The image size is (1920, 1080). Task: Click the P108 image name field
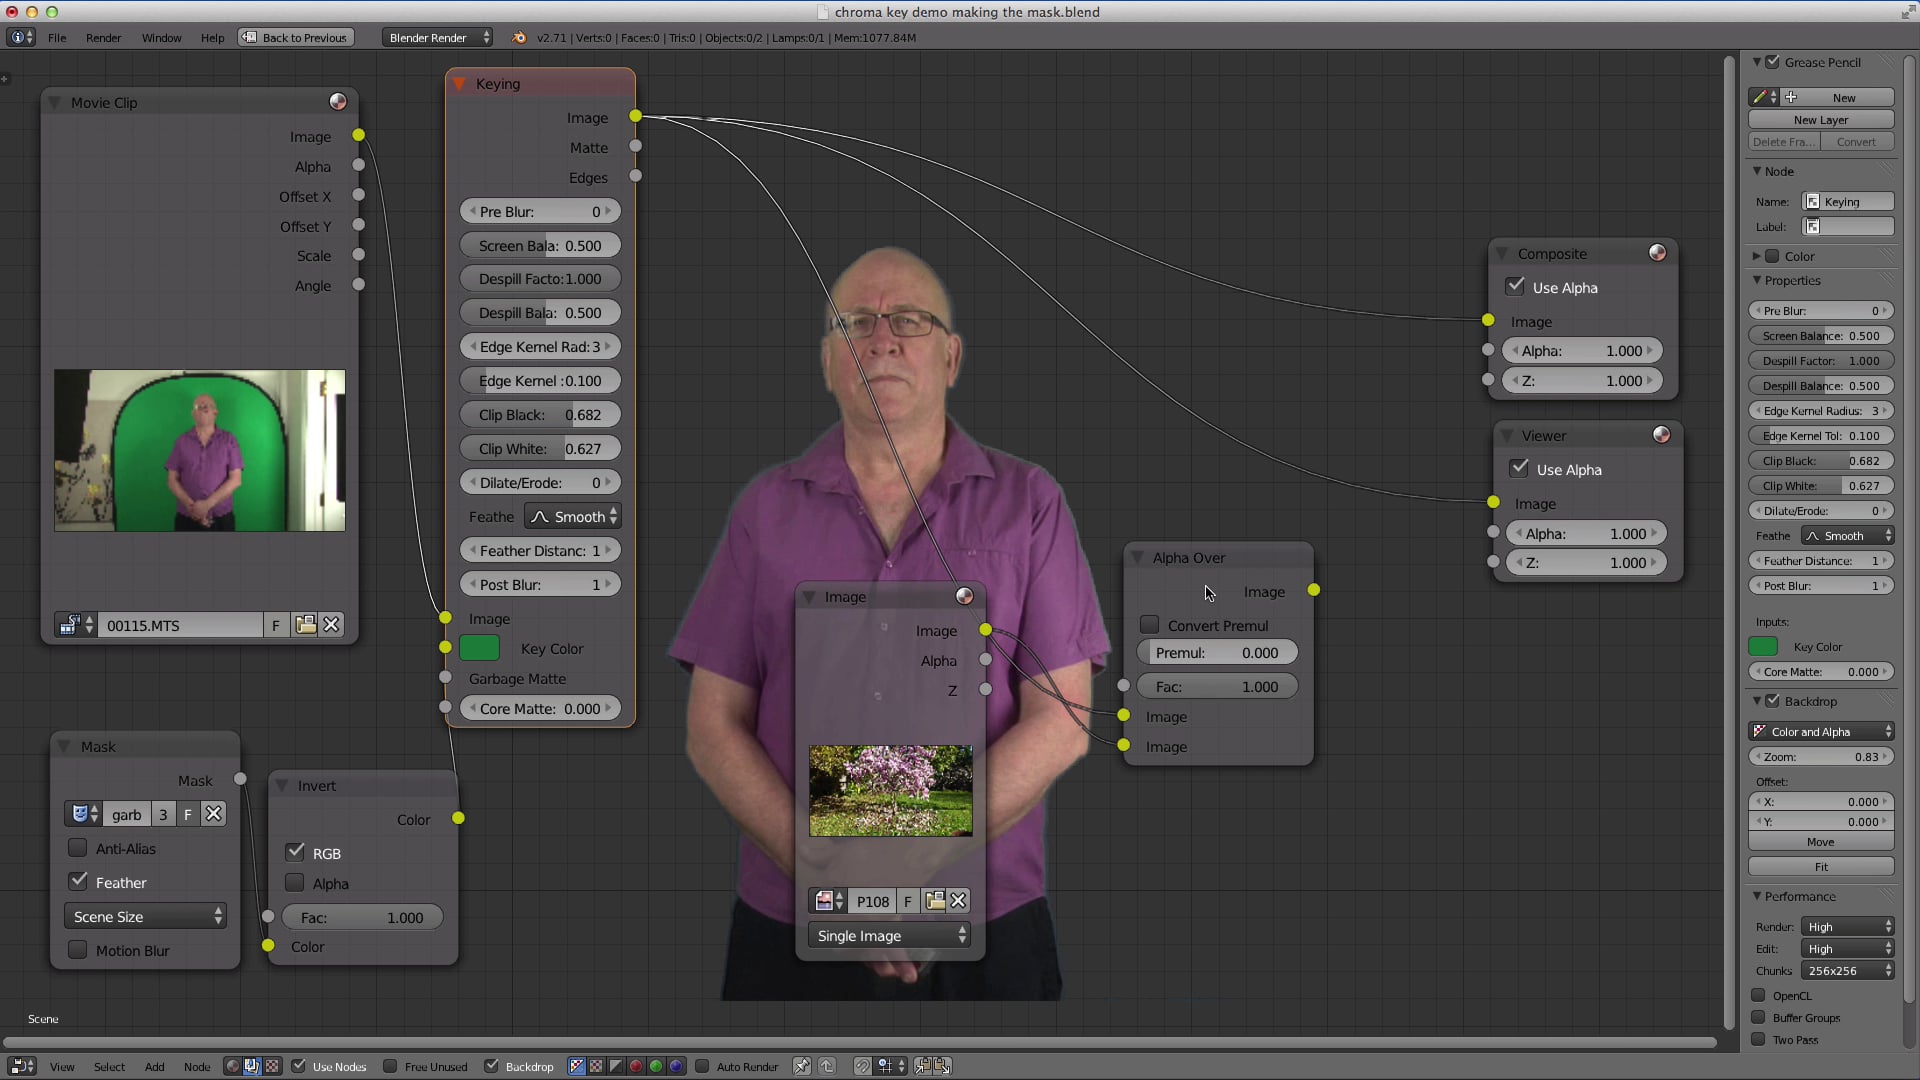click(872, 901)
